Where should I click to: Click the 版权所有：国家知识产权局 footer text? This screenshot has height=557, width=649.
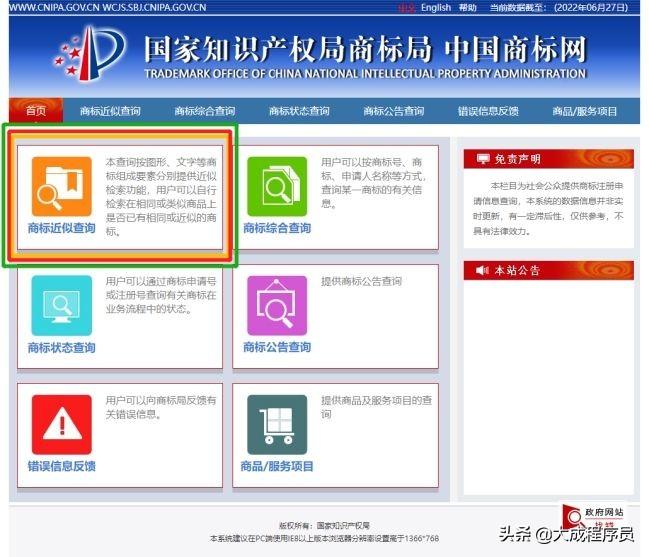(324, 526)
